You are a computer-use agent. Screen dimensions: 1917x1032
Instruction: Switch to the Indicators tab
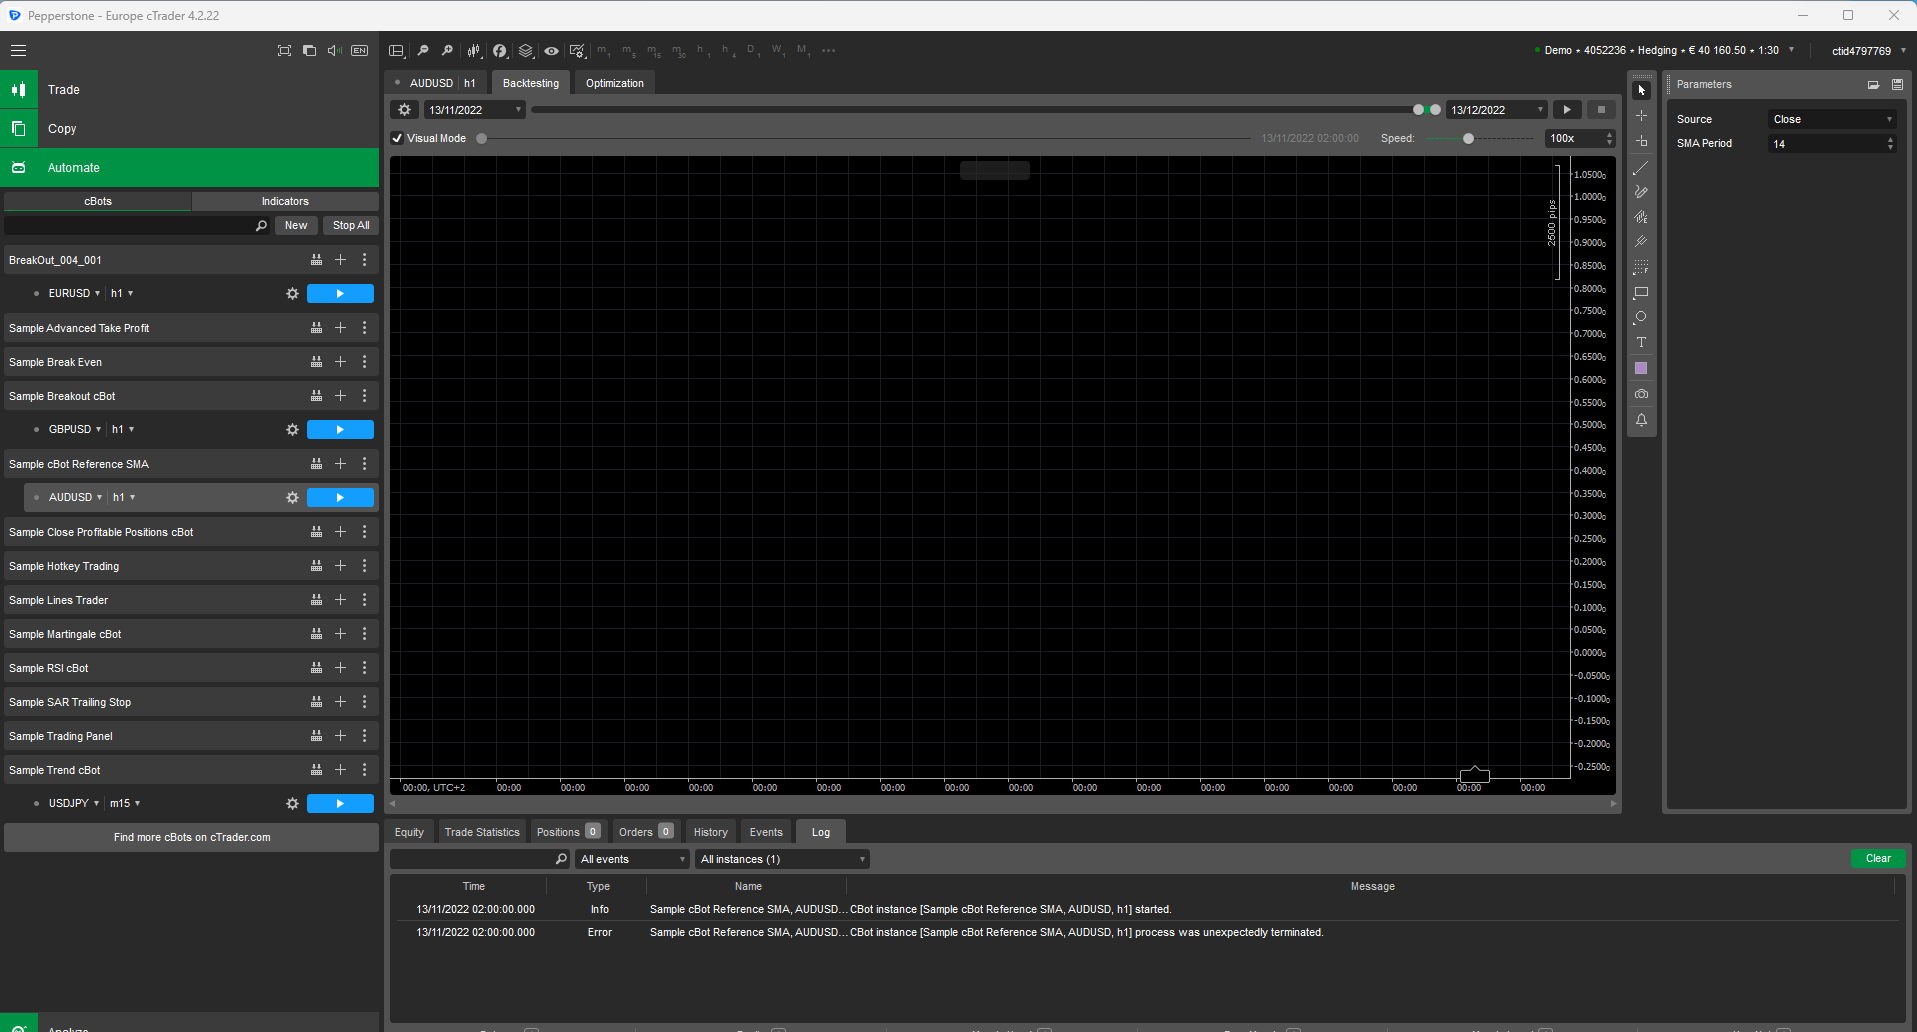pyautogui.click(x=285, y=201)
